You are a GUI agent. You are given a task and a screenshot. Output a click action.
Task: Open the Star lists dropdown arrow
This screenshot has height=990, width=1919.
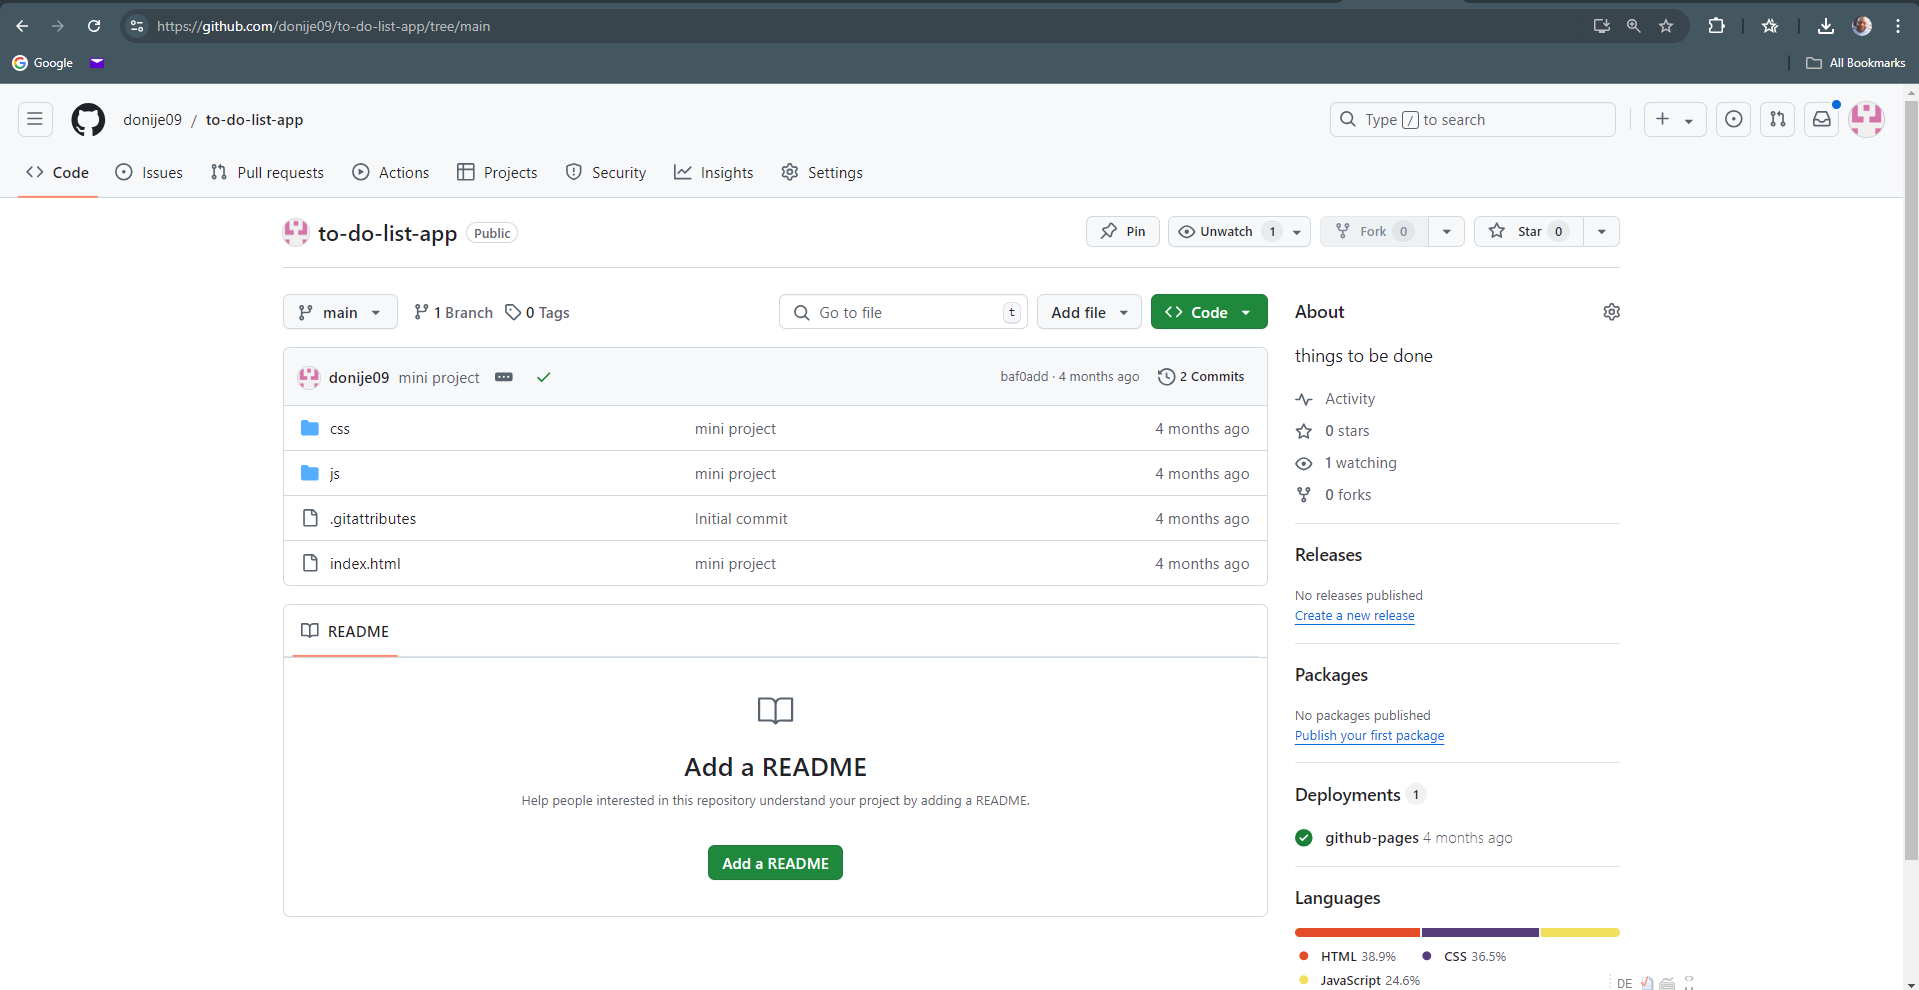[1602, 232]
